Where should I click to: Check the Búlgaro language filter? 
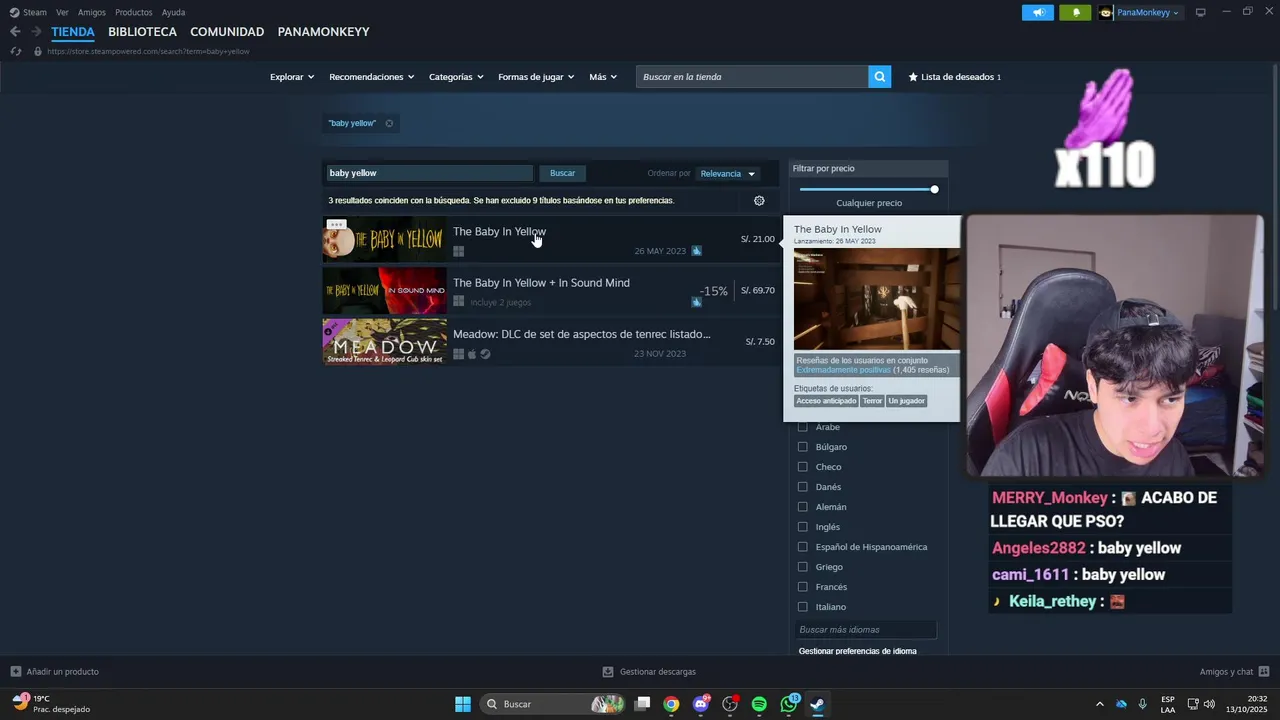pos(802,447)
